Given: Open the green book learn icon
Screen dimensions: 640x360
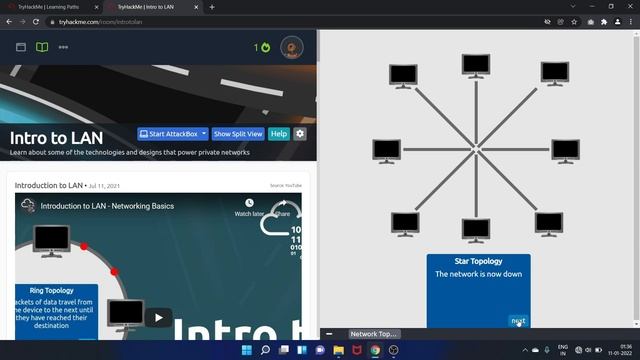Looking at the screenshot, I should 42,47.
